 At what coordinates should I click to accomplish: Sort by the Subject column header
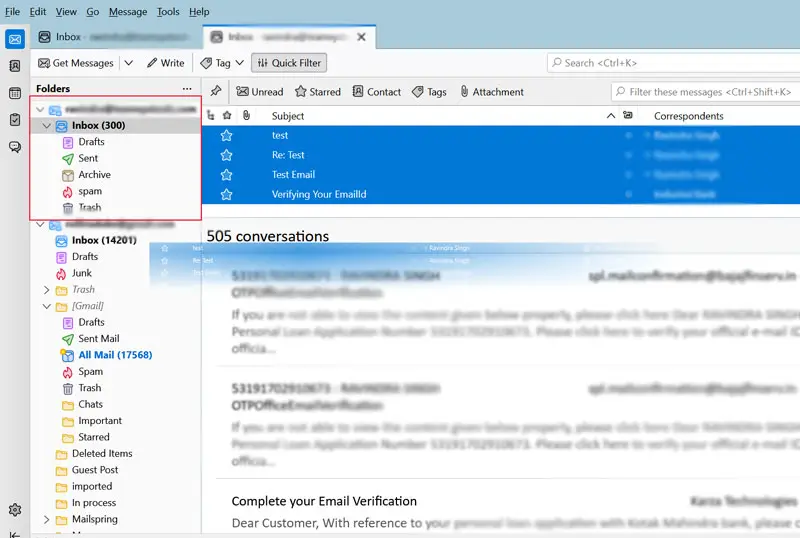[288, 116]
